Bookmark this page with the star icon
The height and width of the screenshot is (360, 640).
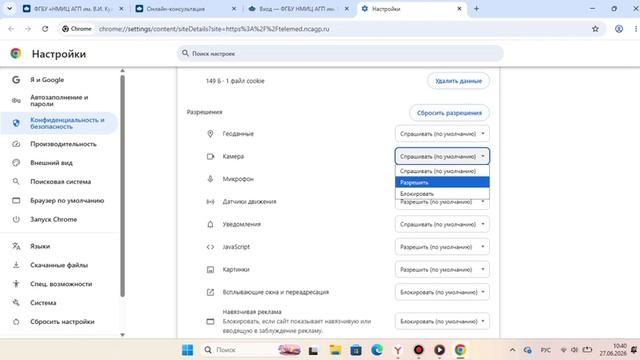point(595,29)
